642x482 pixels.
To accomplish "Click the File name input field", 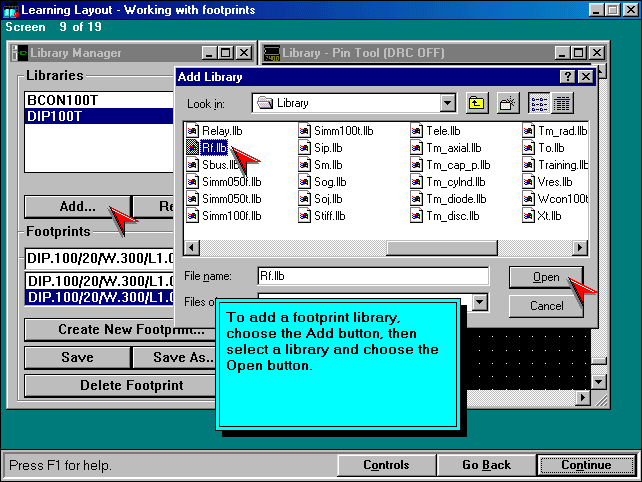I will tap(372, 275).
